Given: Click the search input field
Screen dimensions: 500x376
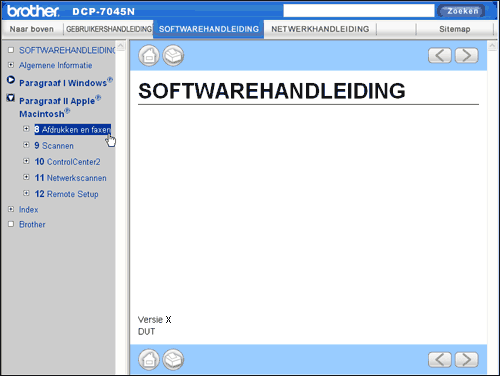Looking at the screenshot, I should coord(359,11).
